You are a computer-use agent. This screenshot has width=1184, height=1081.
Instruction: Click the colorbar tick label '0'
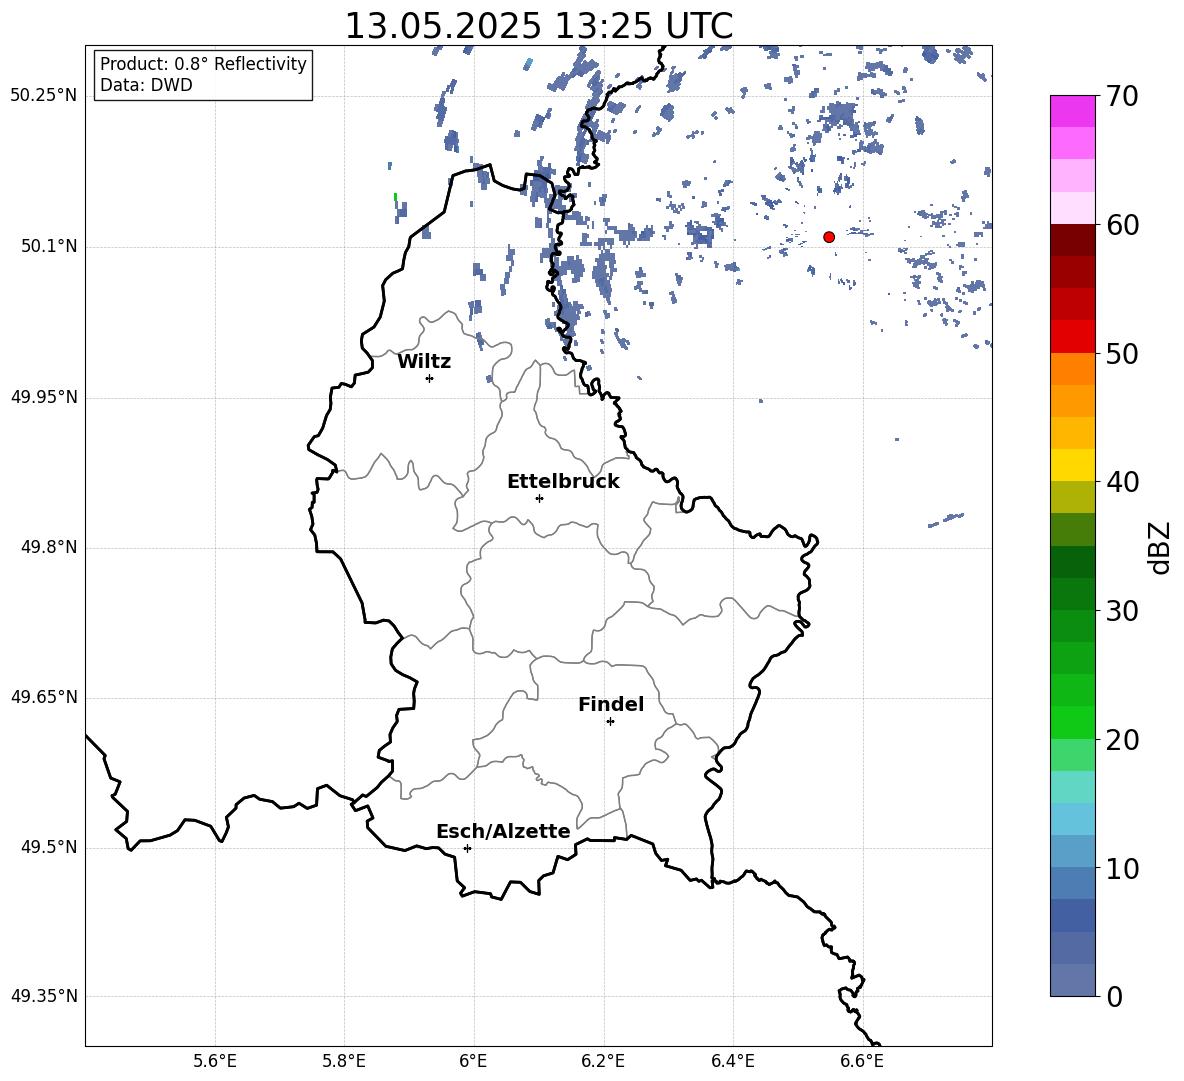(x=1115, y=997)
